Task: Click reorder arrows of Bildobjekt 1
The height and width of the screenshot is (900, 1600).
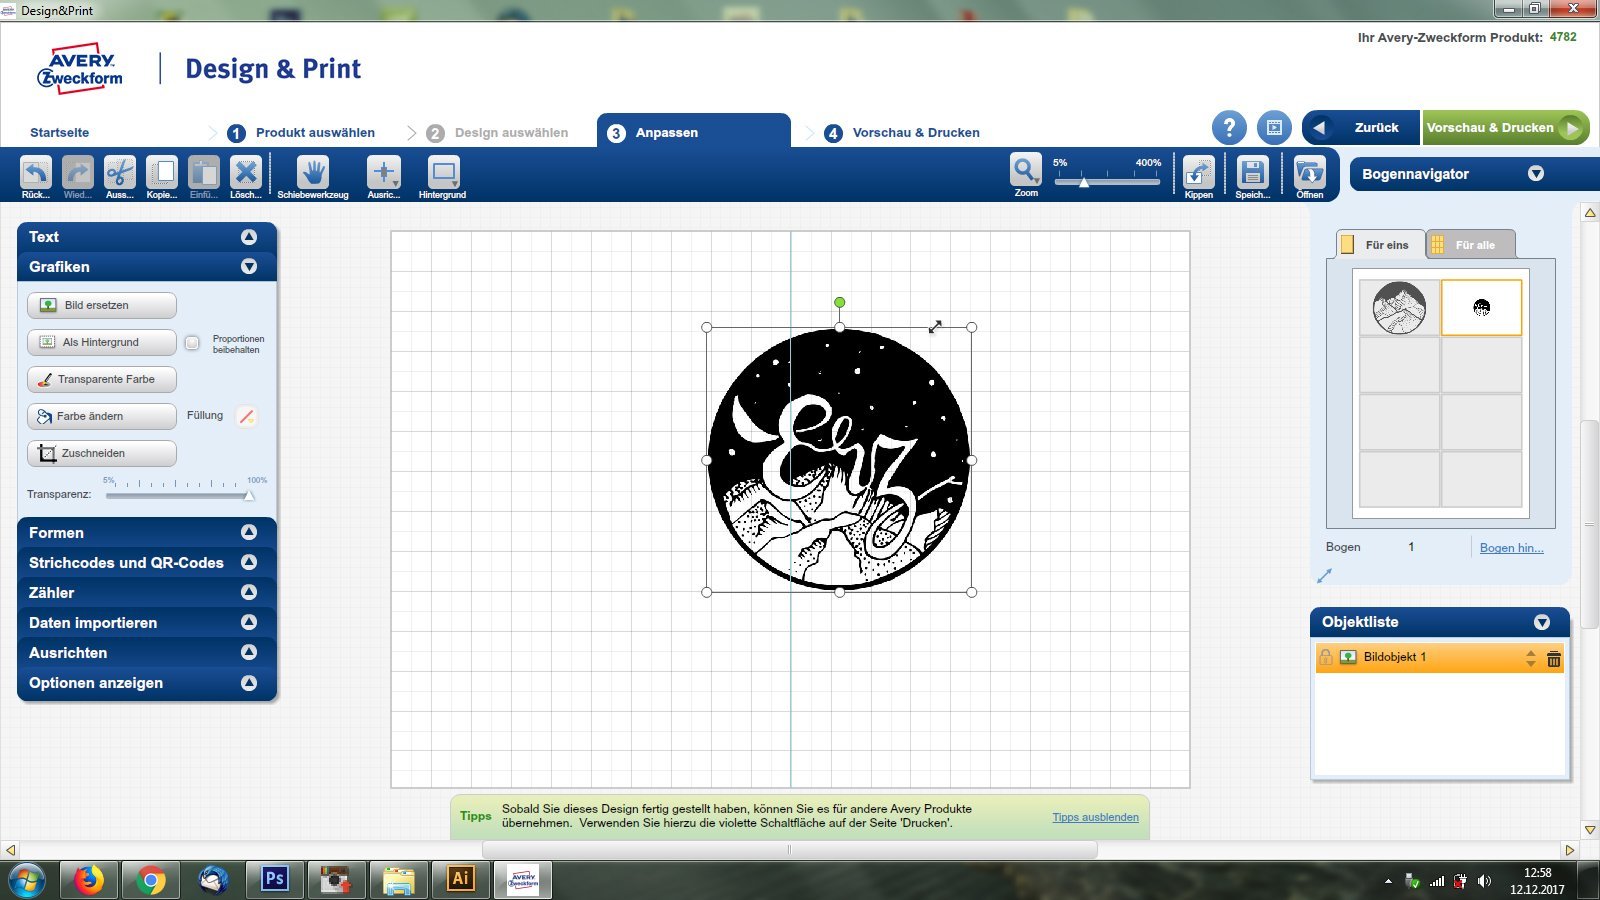Action: point(1531,658)
